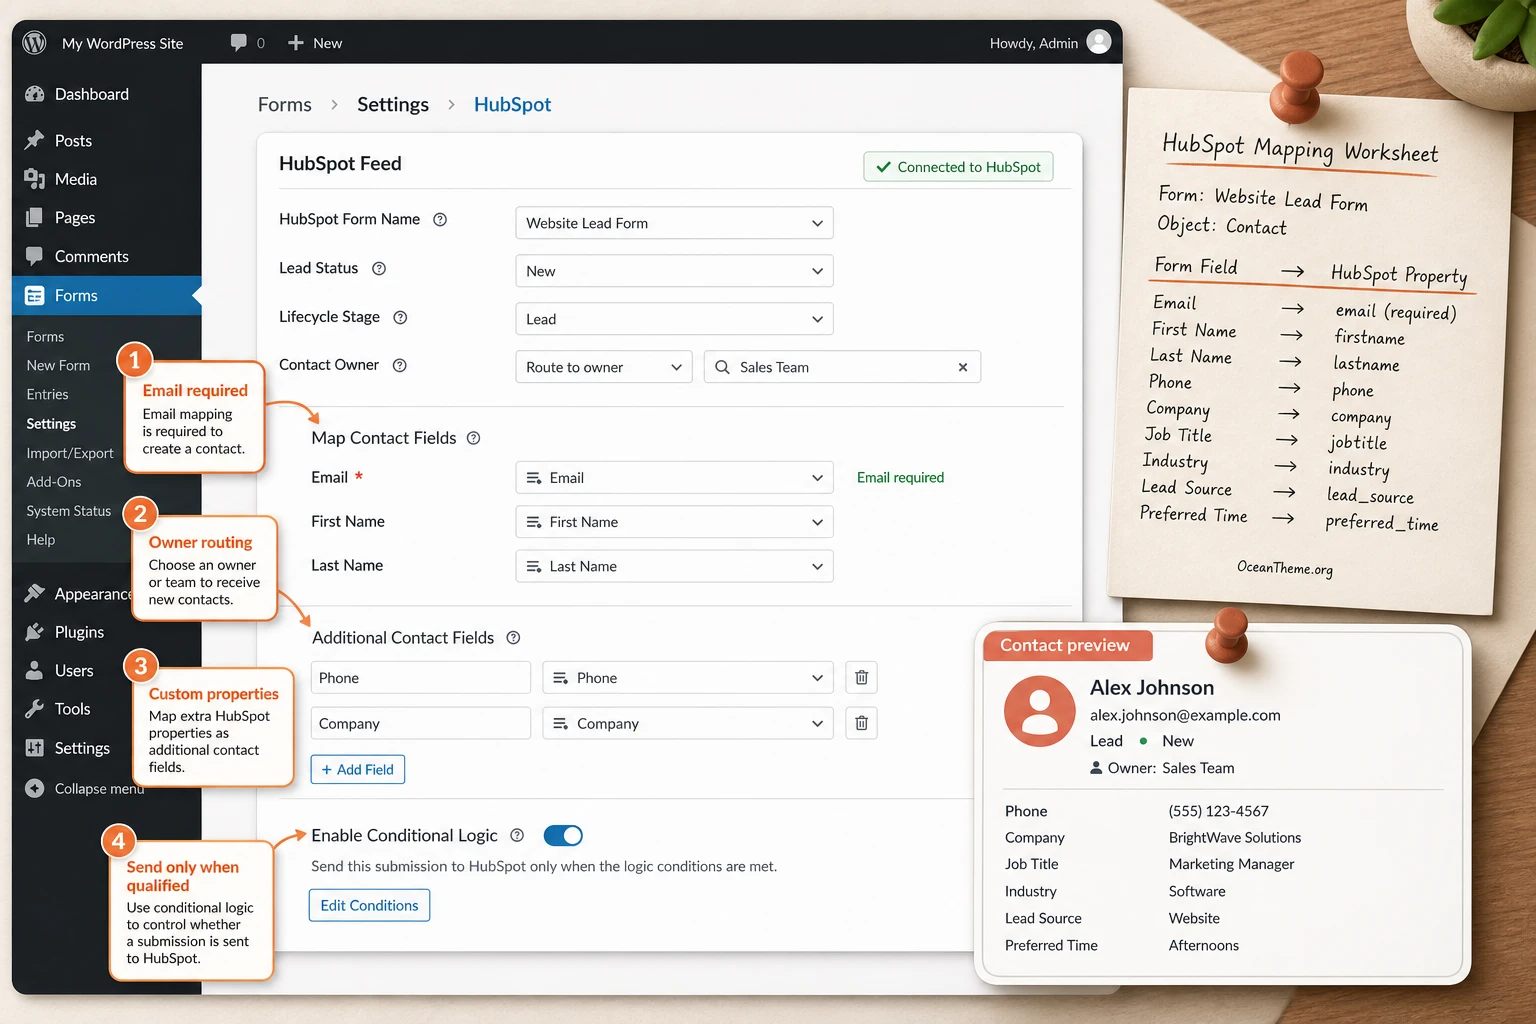This screenshot has width=1536, height=1024.
Task: Click the Edit Conditions button
Action: [369, 905]
